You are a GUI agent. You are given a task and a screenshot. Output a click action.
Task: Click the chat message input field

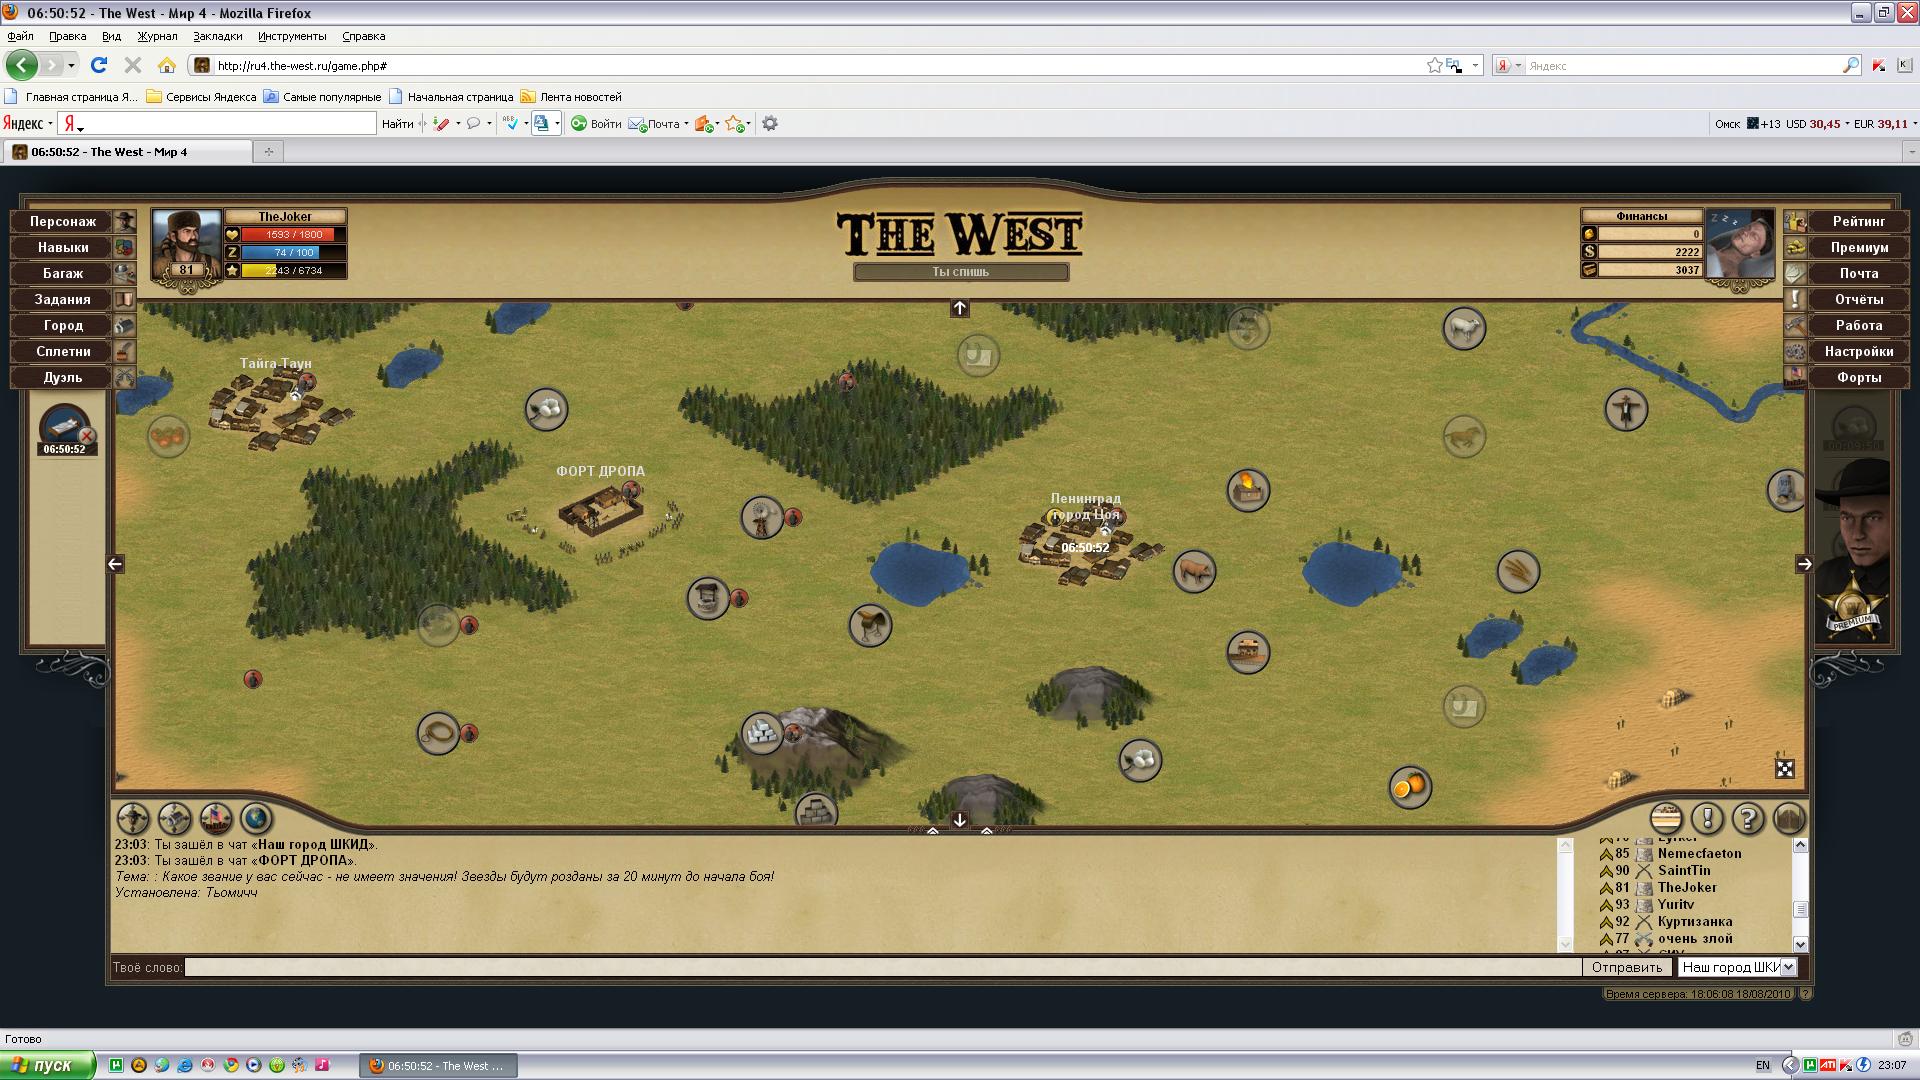(880, 967)
